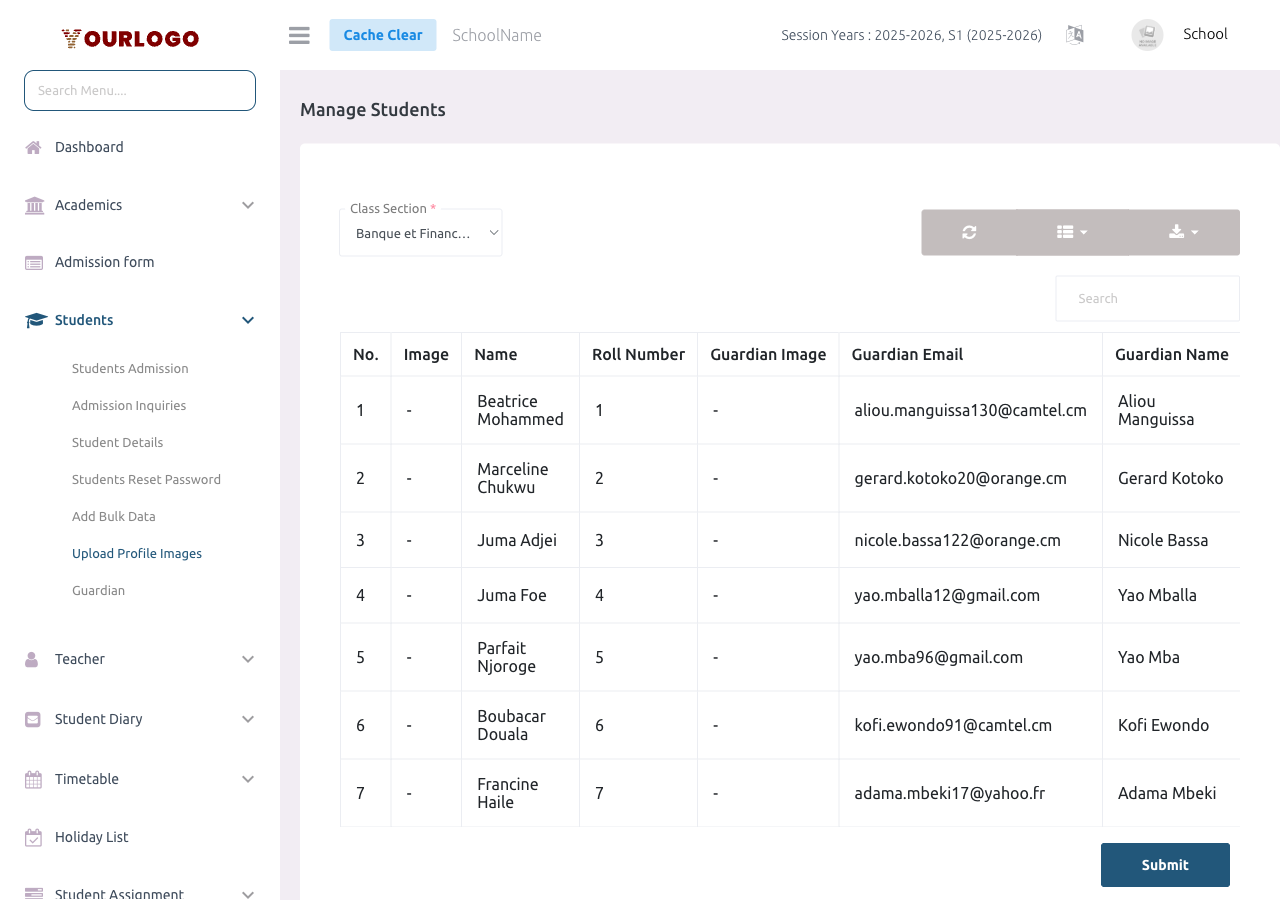Click the Cache Clear button
The image size is (1280, 900).
383,34
